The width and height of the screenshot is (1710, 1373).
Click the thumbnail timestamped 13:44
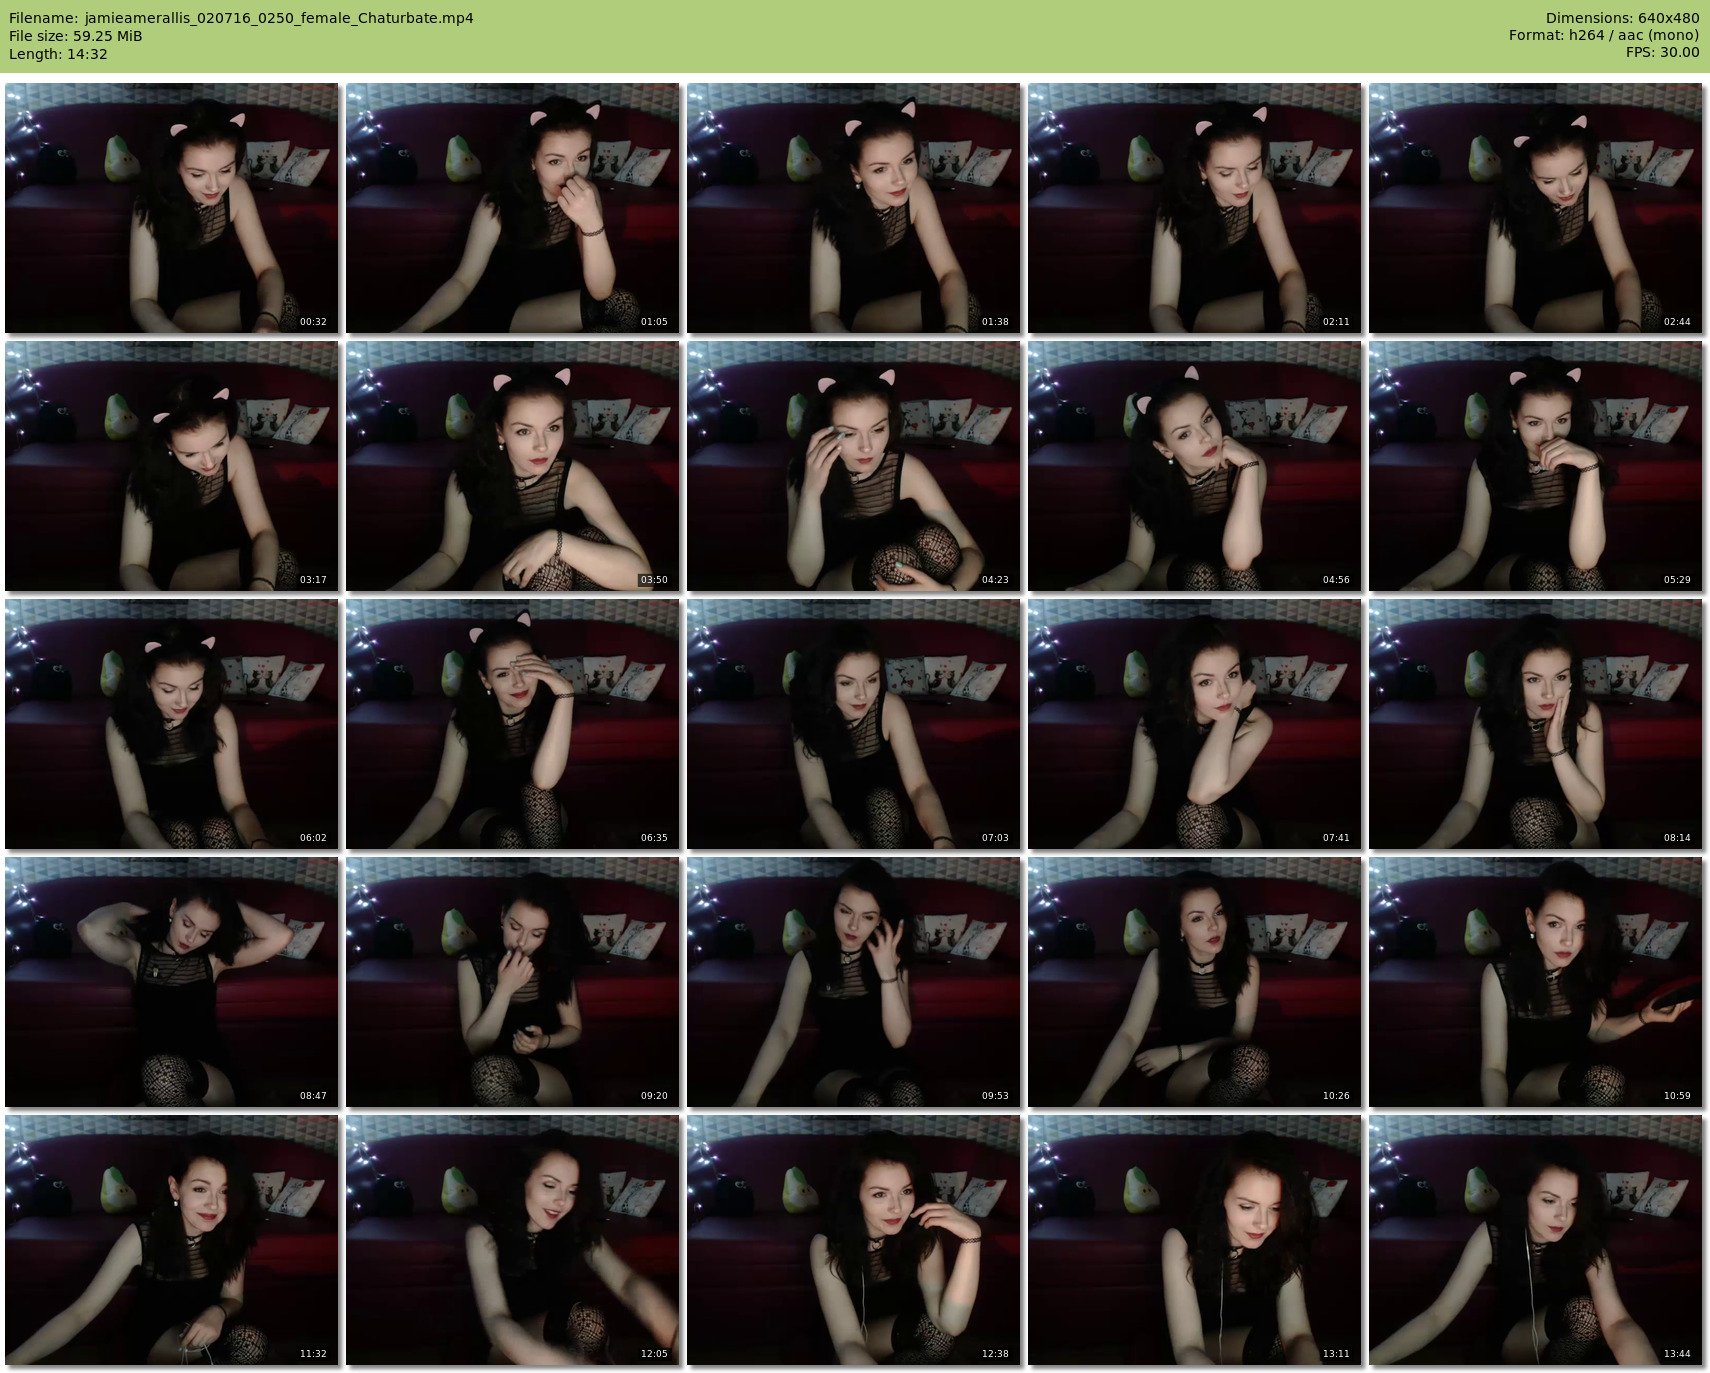(x=1536, y=1240)
